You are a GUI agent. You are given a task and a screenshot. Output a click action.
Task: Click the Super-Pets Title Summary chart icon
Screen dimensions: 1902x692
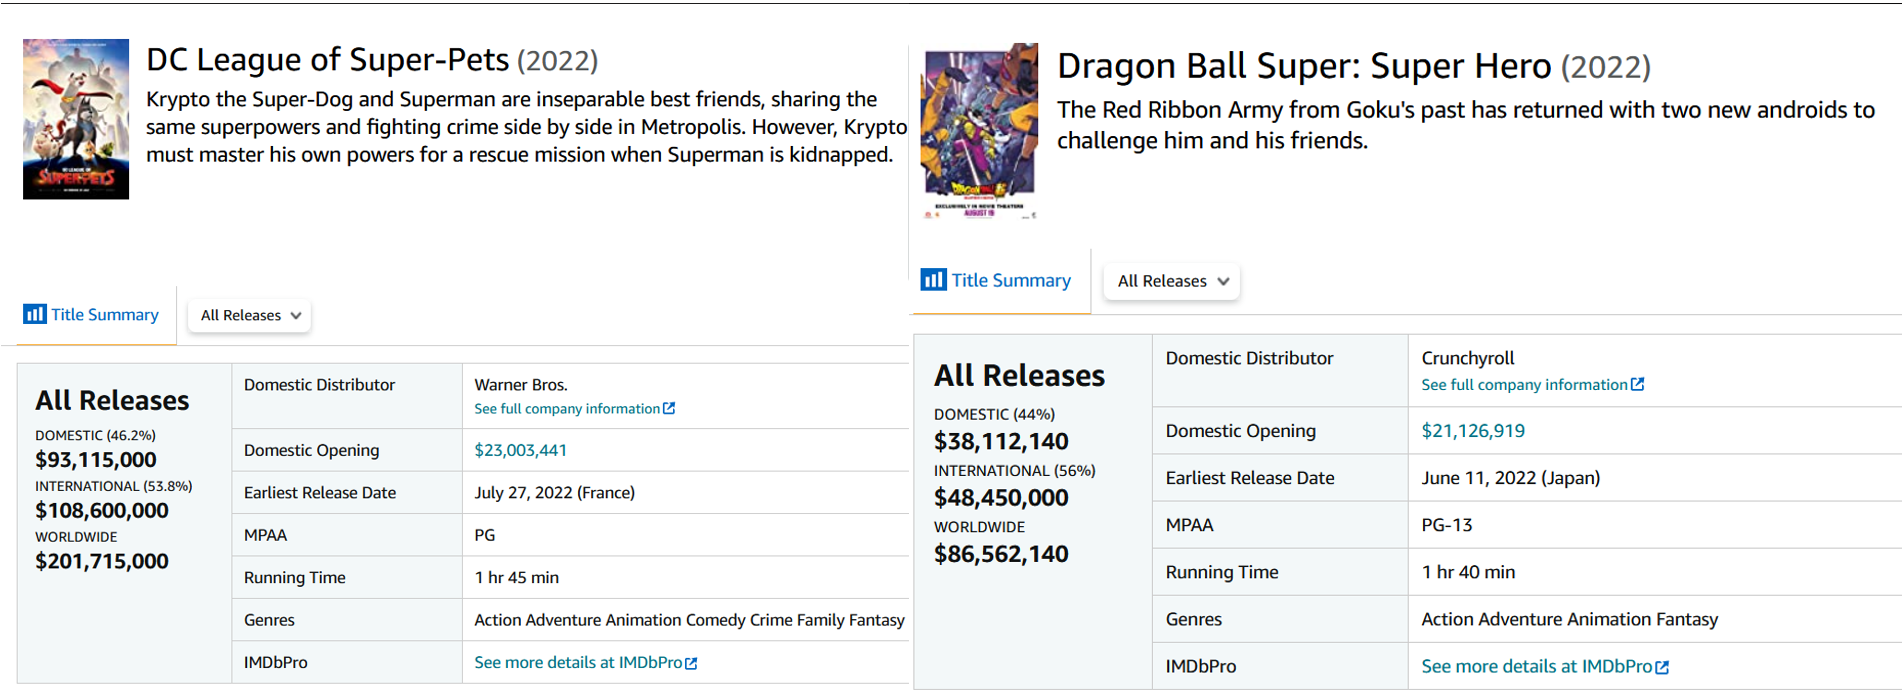click(35, 314)
